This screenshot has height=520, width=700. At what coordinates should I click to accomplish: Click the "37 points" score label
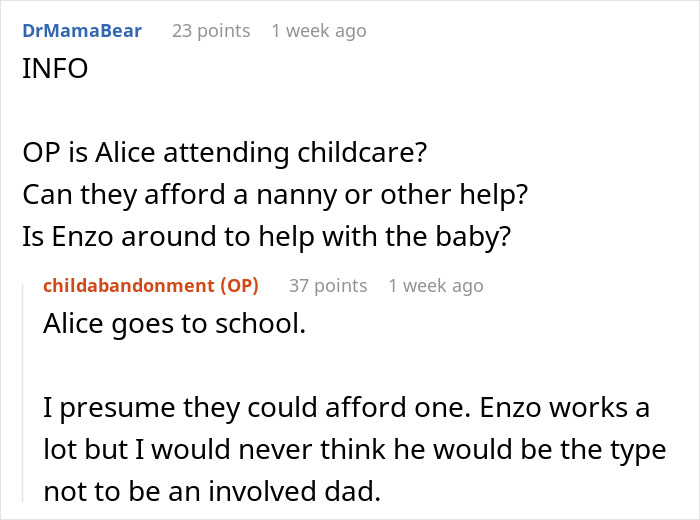pos(328,285)
